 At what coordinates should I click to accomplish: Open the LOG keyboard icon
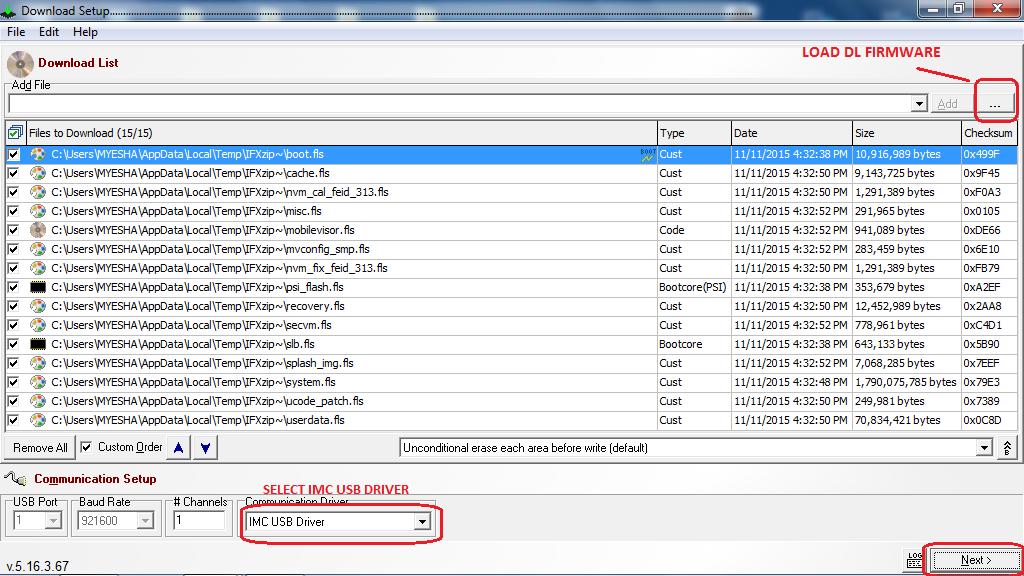[x=914, y=560]
